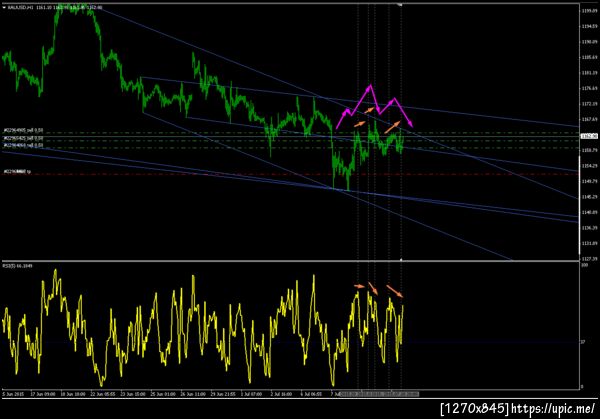Click the '29 Jun 21:55' time axis label

(x=223, y=394)
